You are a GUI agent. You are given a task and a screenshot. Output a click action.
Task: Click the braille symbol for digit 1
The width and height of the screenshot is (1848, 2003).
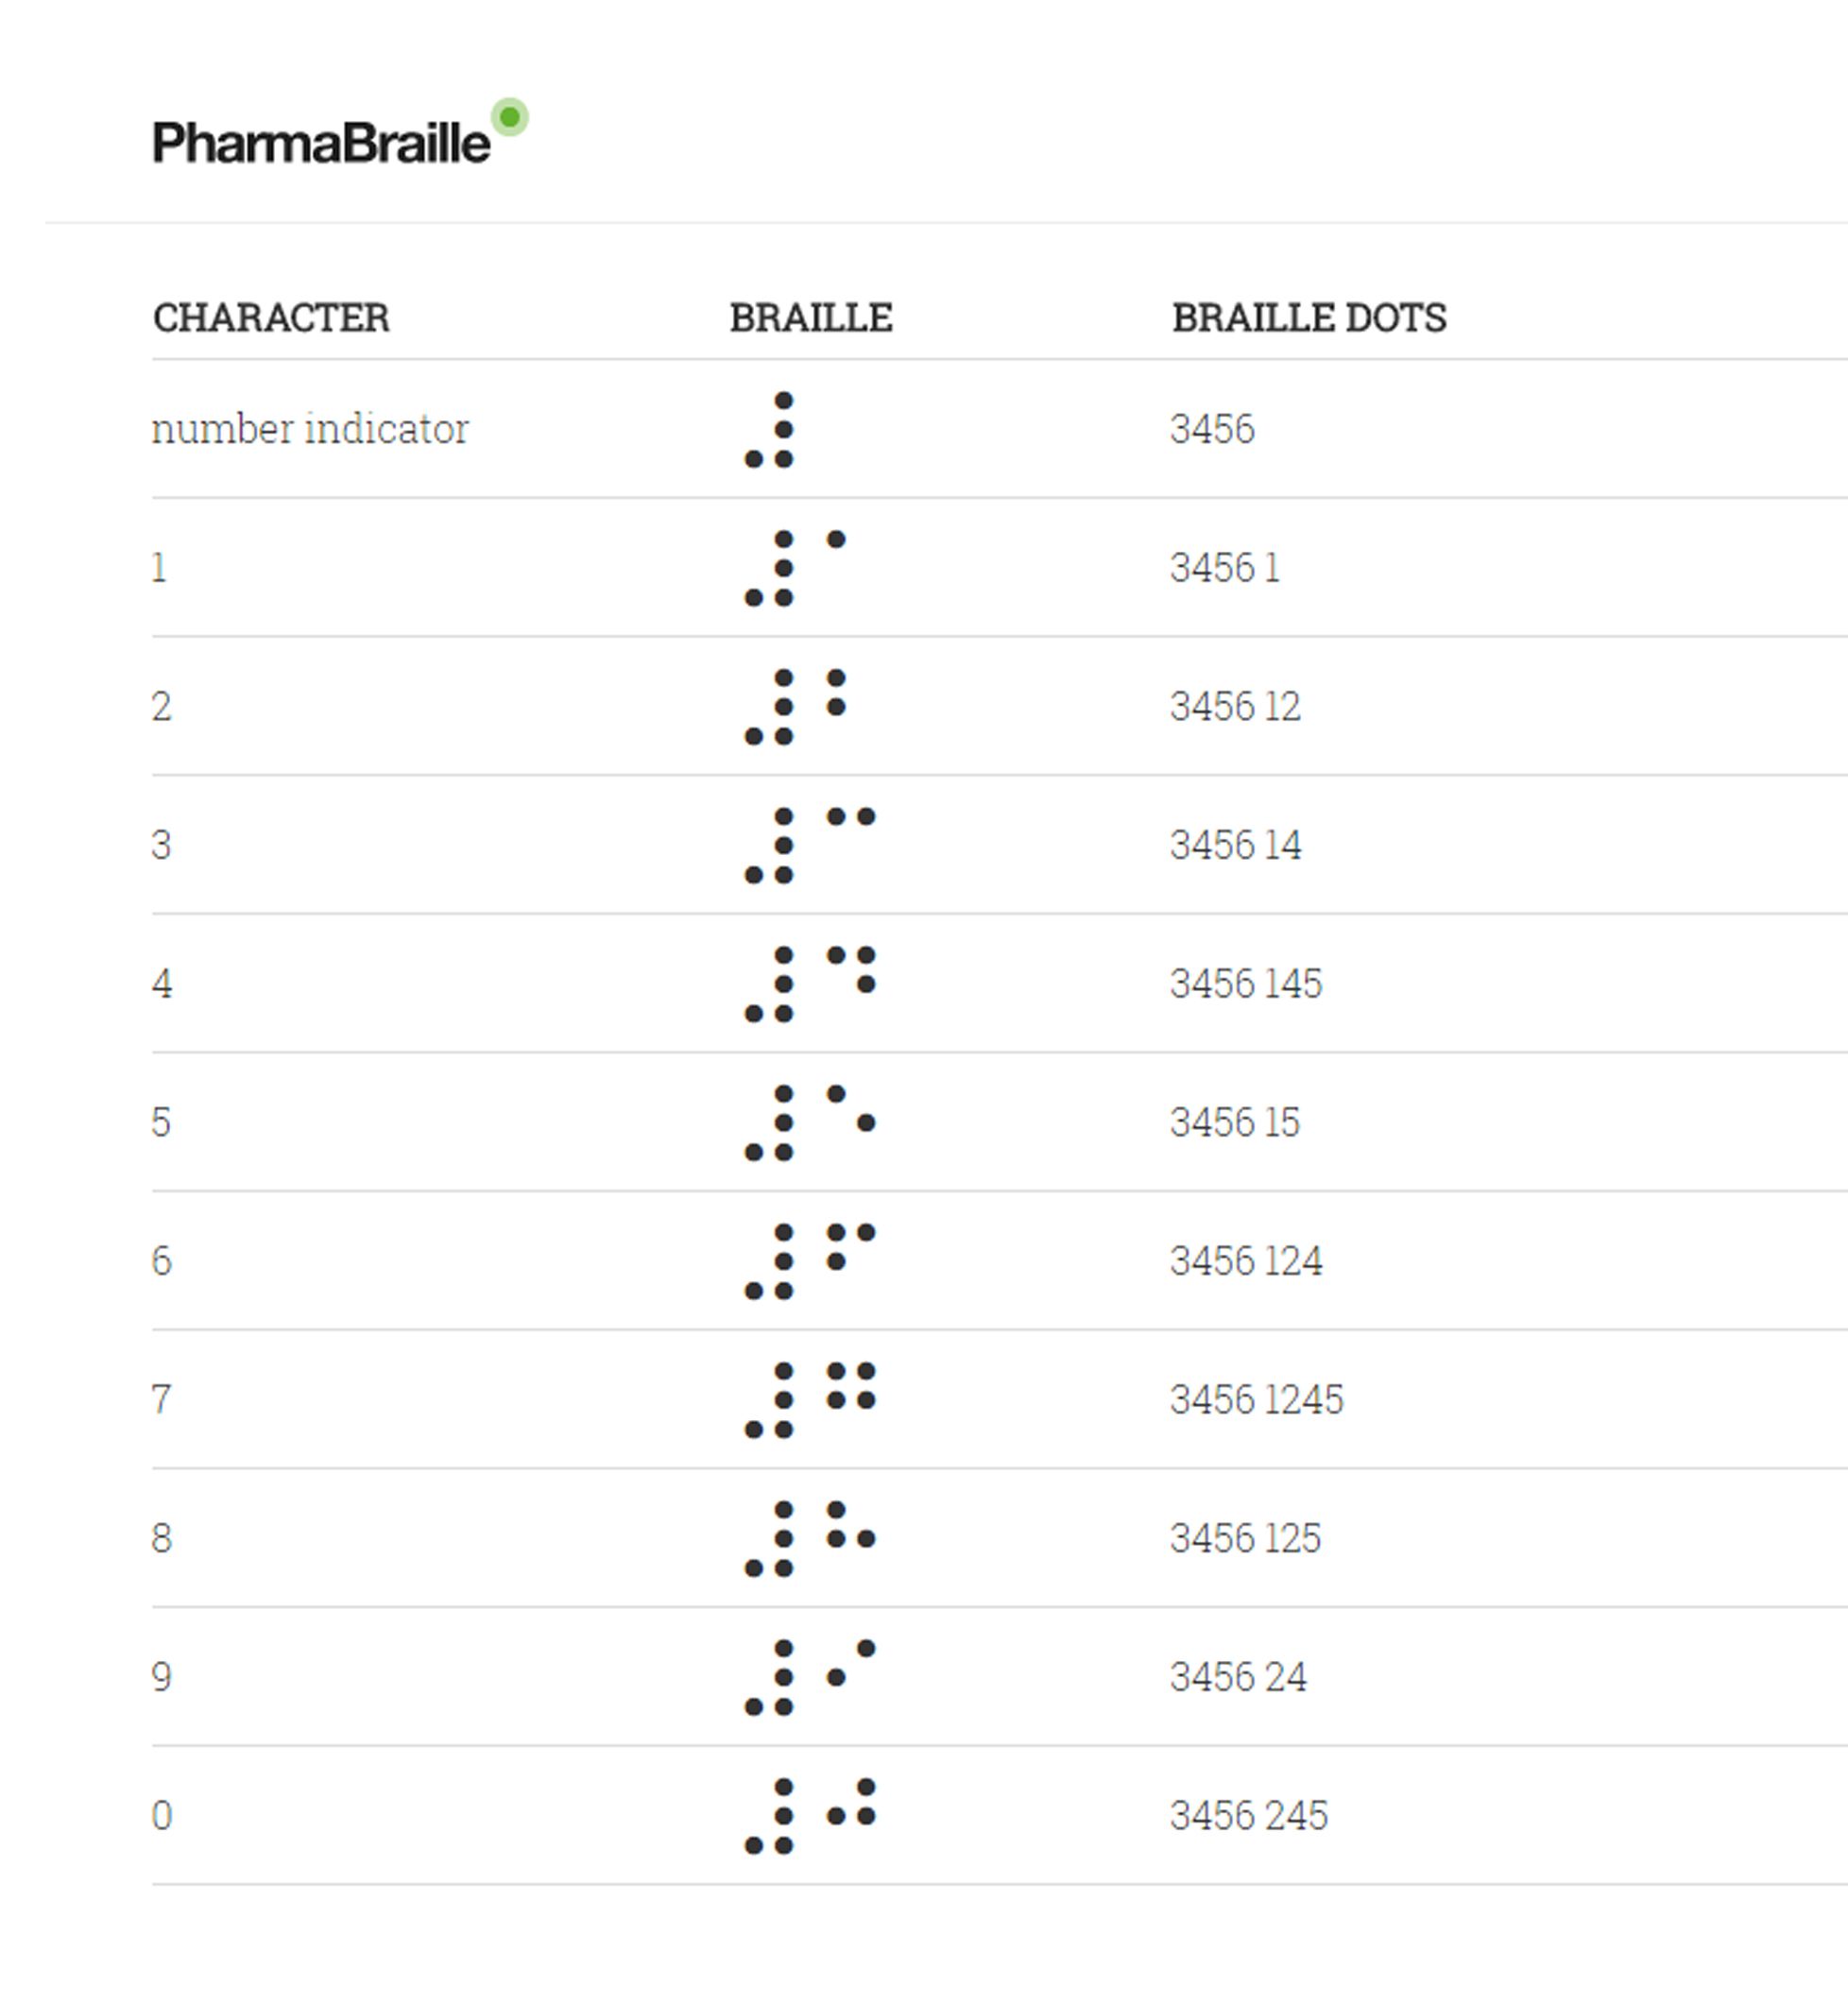tap(795, 568)
